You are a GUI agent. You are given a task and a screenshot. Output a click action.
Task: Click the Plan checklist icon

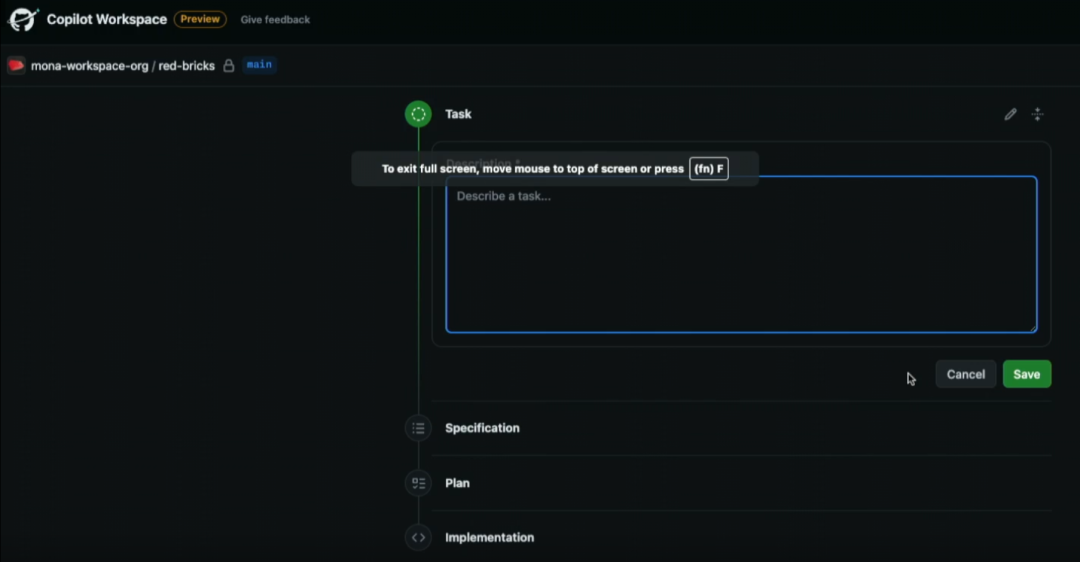coord(418,483)
